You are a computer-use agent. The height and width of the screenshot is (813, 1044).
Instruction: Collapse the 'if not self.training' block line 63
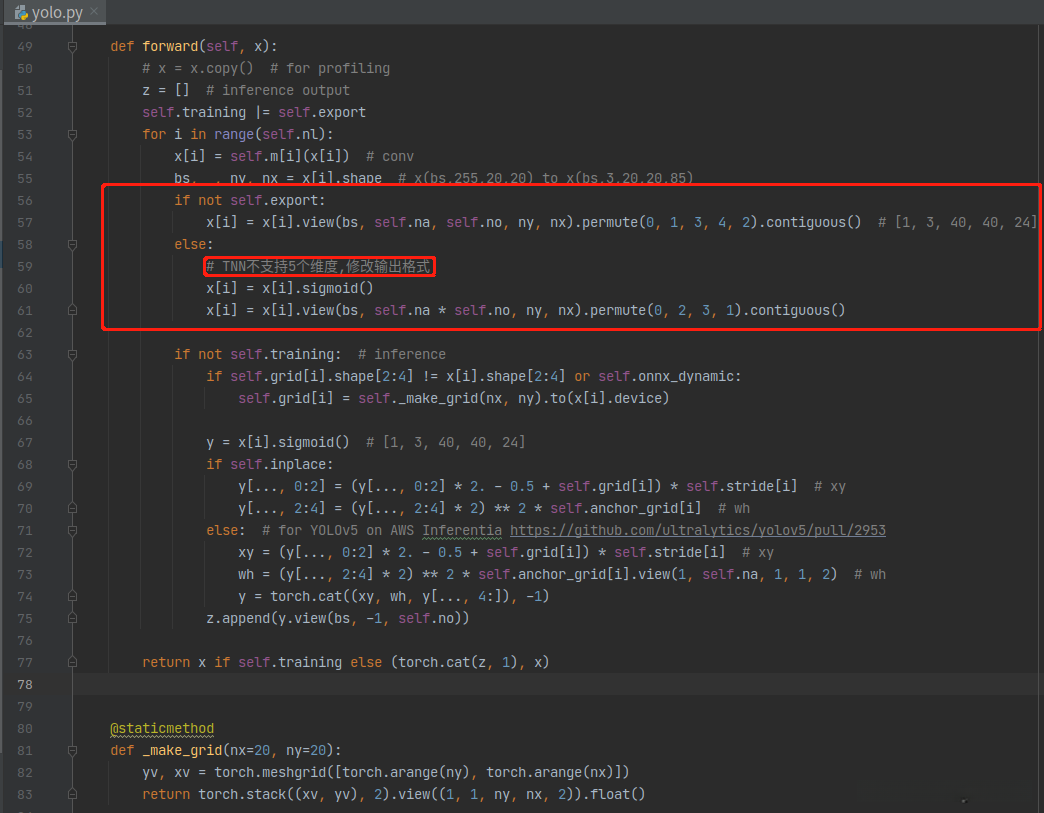click(73, 354)
